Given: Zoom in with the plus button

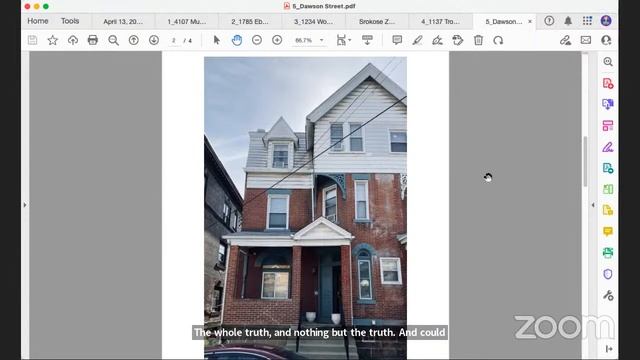Looking at the screenshot, I should click(277, 40).
